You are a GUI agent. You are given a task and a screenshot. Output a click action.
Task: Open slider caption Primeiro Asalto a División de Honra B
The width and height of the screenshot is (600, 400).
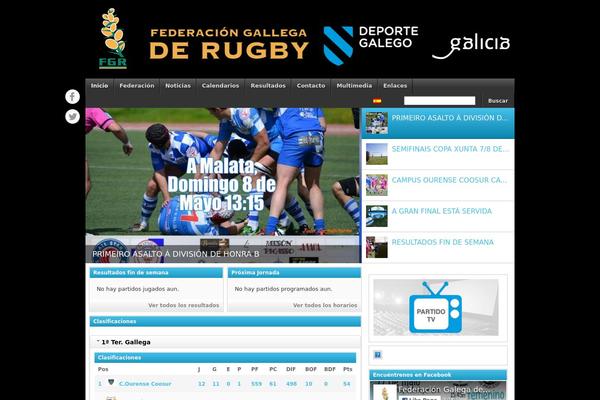click(x=176, y=254)
